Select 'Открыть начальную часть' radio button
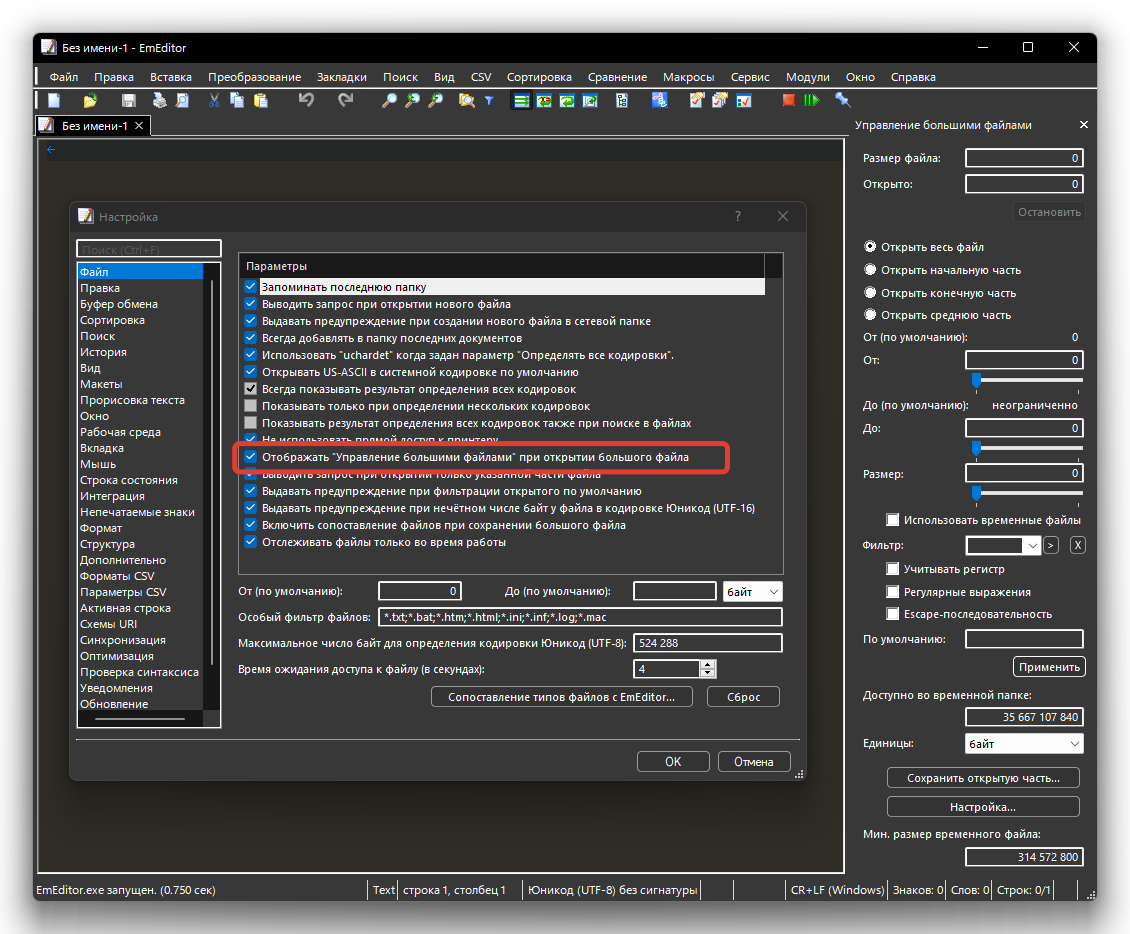 870,270
